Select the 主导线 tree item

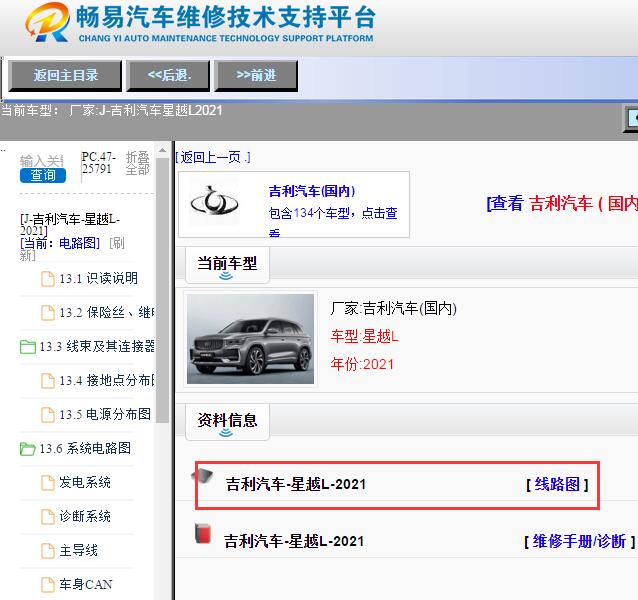click(x=79, y=551)
